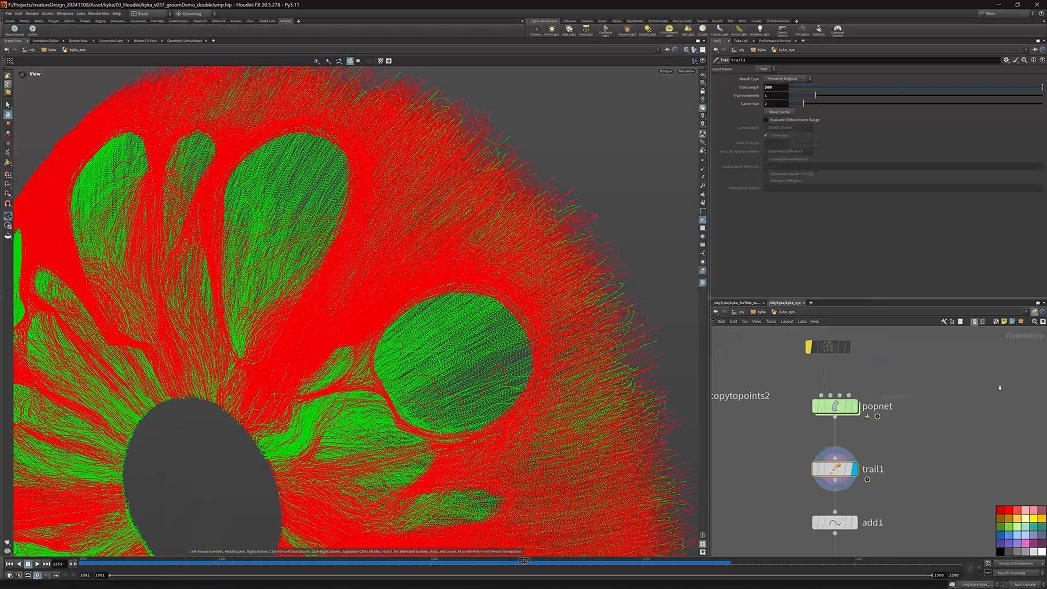The image size is (1047, 589).
Task: Add an Area Light from the shelf
Action: 586,30
